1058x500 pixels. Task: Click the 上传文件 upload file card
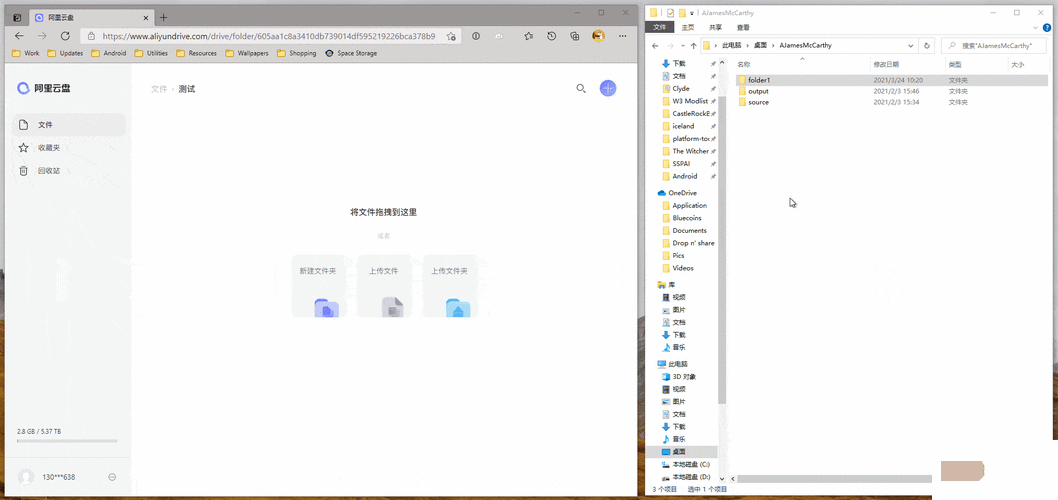[384, 286]
